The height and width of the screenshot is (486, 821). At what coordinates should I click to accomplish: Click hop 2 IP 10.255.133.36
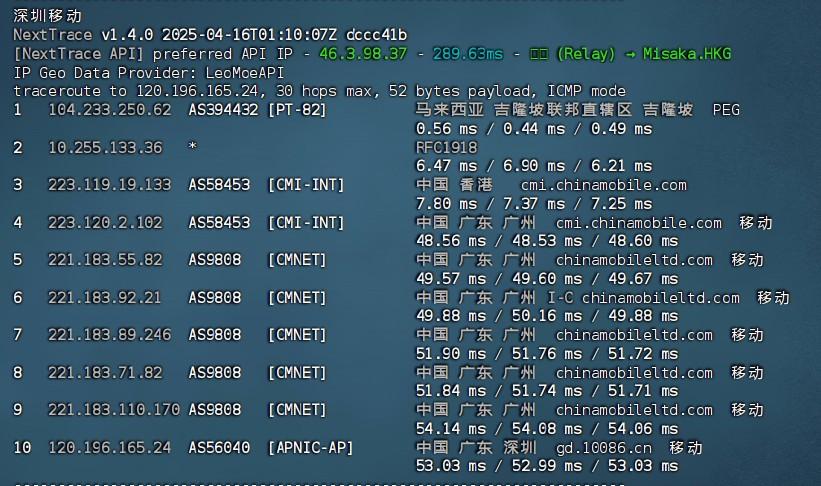pos(105,148)
